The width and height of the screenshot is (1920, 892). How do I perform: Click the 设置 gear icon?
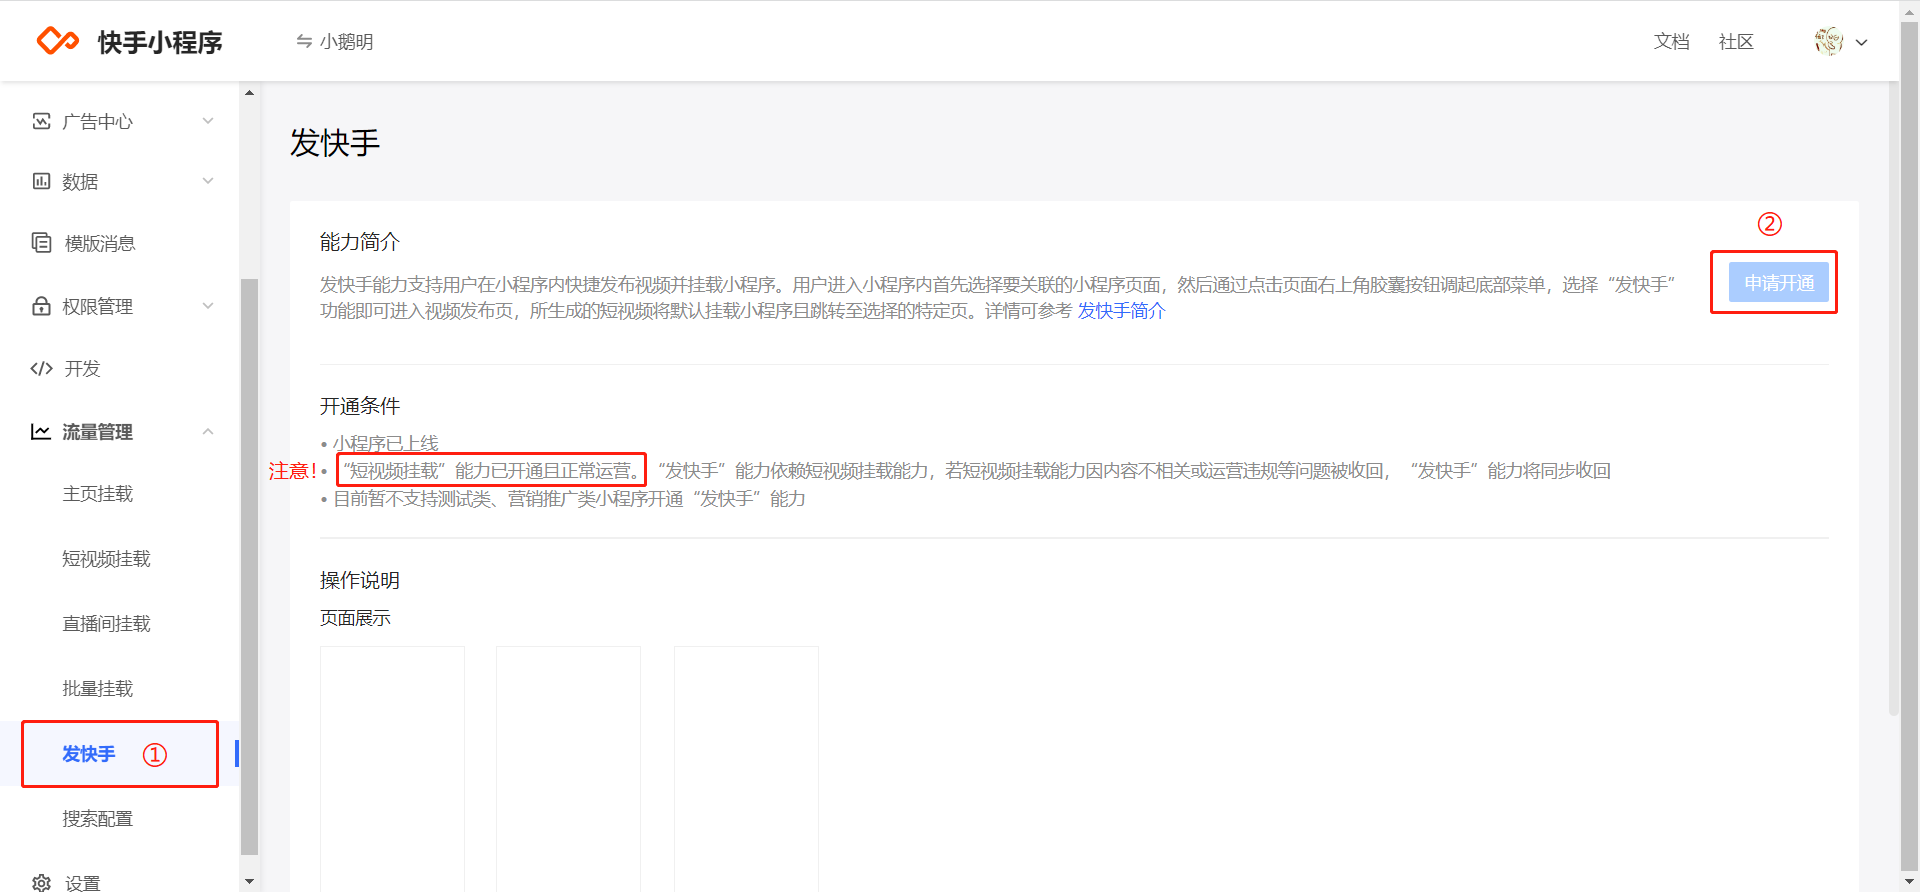point(41,882)
